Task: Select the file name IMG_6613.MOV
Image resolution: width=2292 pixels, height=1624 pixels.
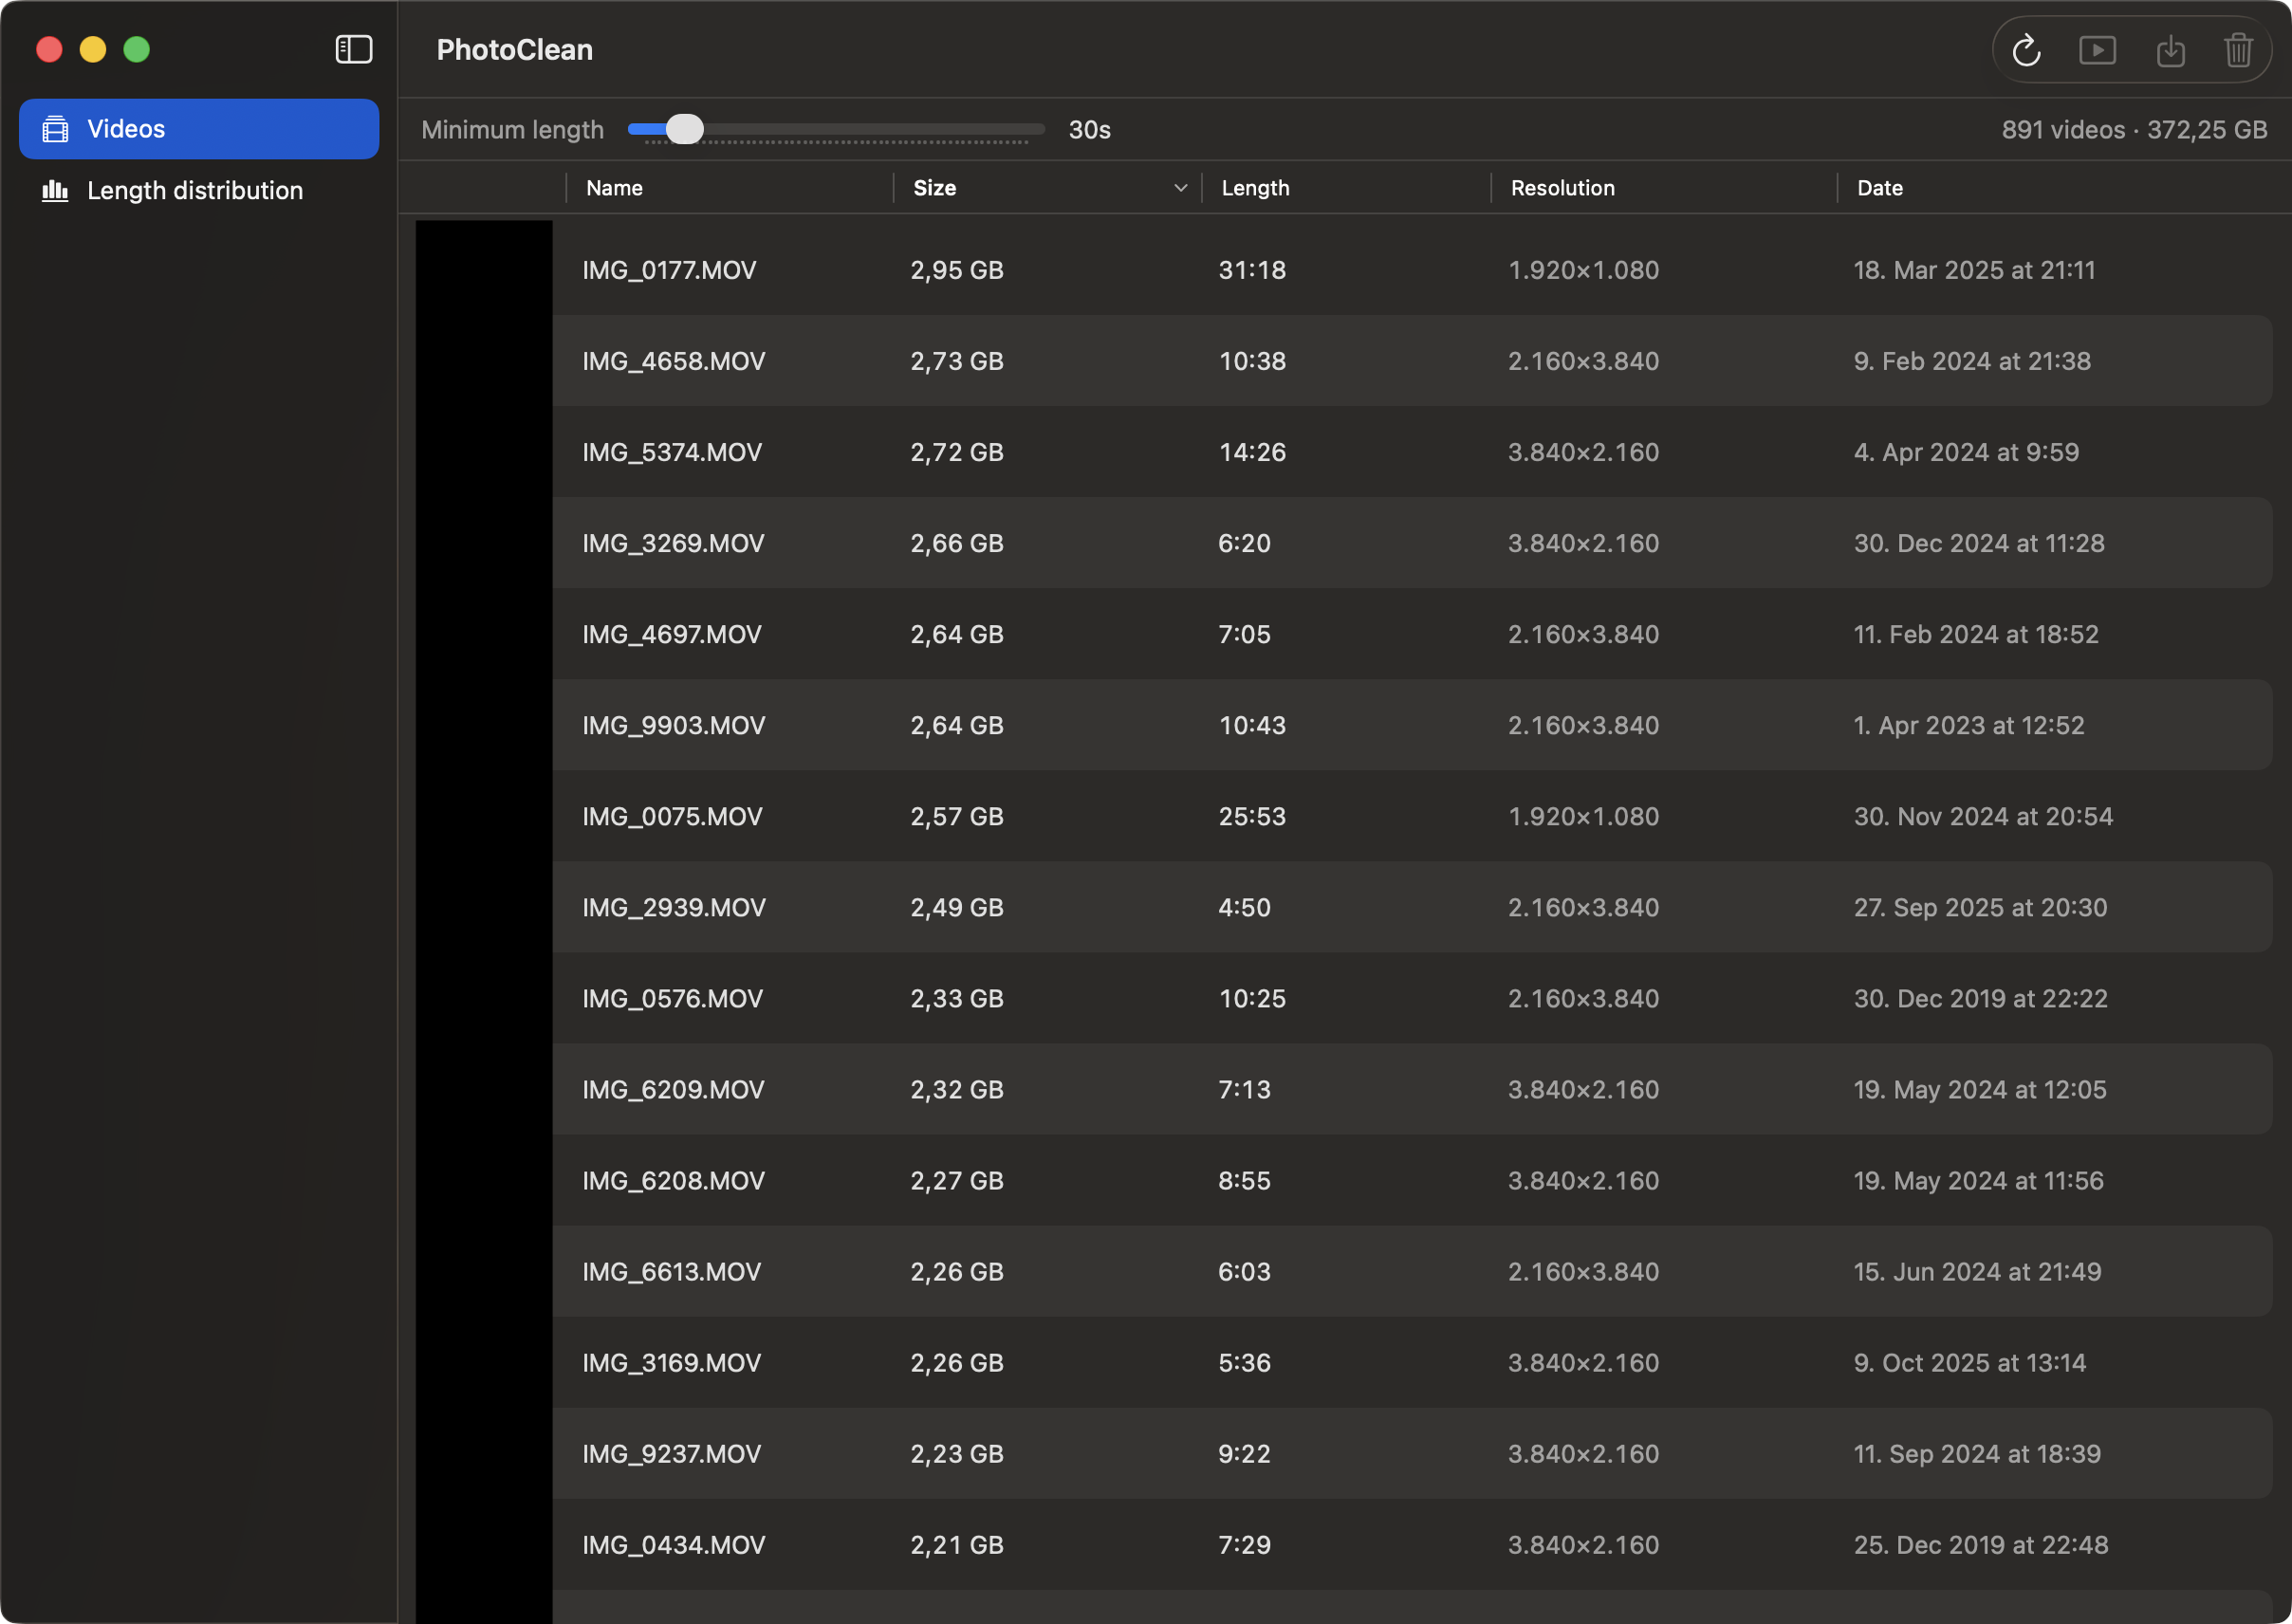Action: [671, 1271]
